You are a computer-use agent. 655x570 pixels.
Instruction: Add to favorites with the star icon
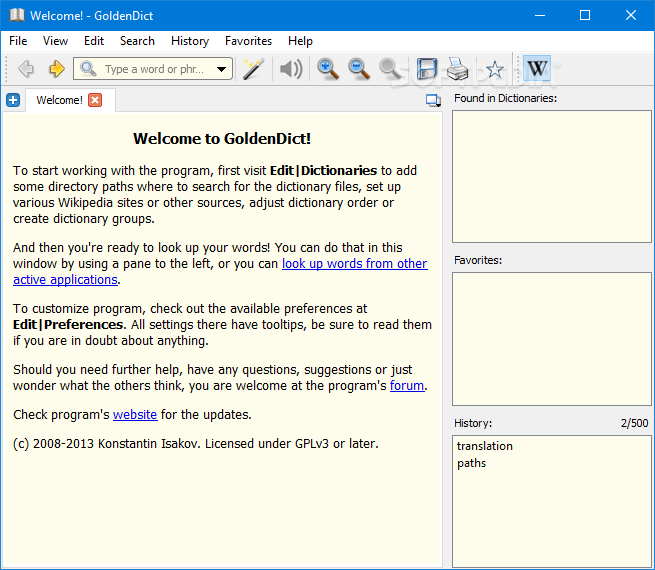click(x=495, y=69)
